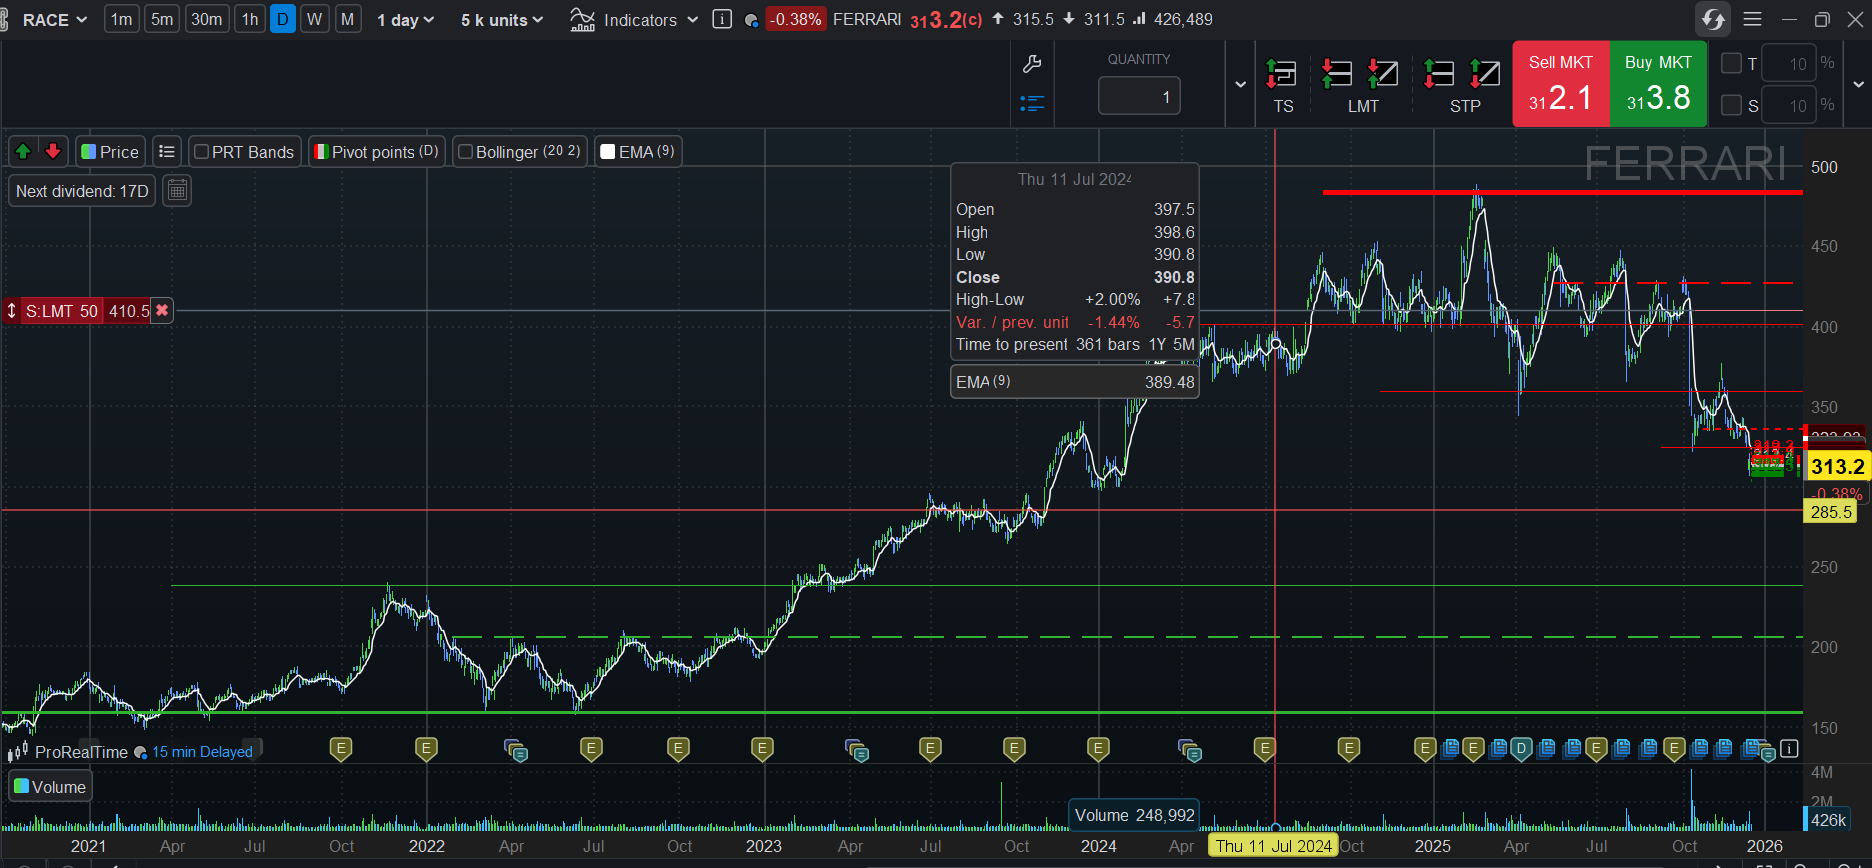1872x868 pixels.
Task: Click the sync refresh icon at top right
Action: click(x=1713, y=19)
